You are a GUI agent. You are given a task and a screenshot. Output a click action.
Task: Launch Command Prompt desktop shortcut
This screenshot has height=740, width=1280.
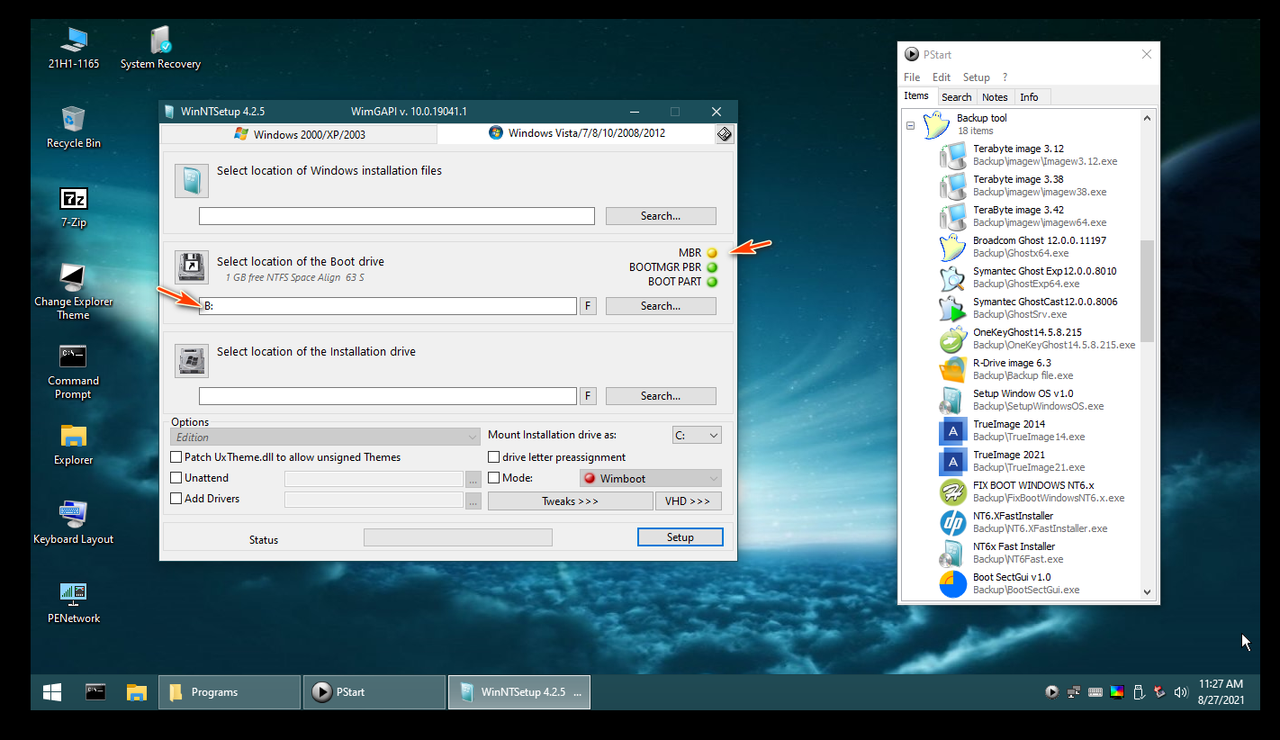[x=73, y=371]
